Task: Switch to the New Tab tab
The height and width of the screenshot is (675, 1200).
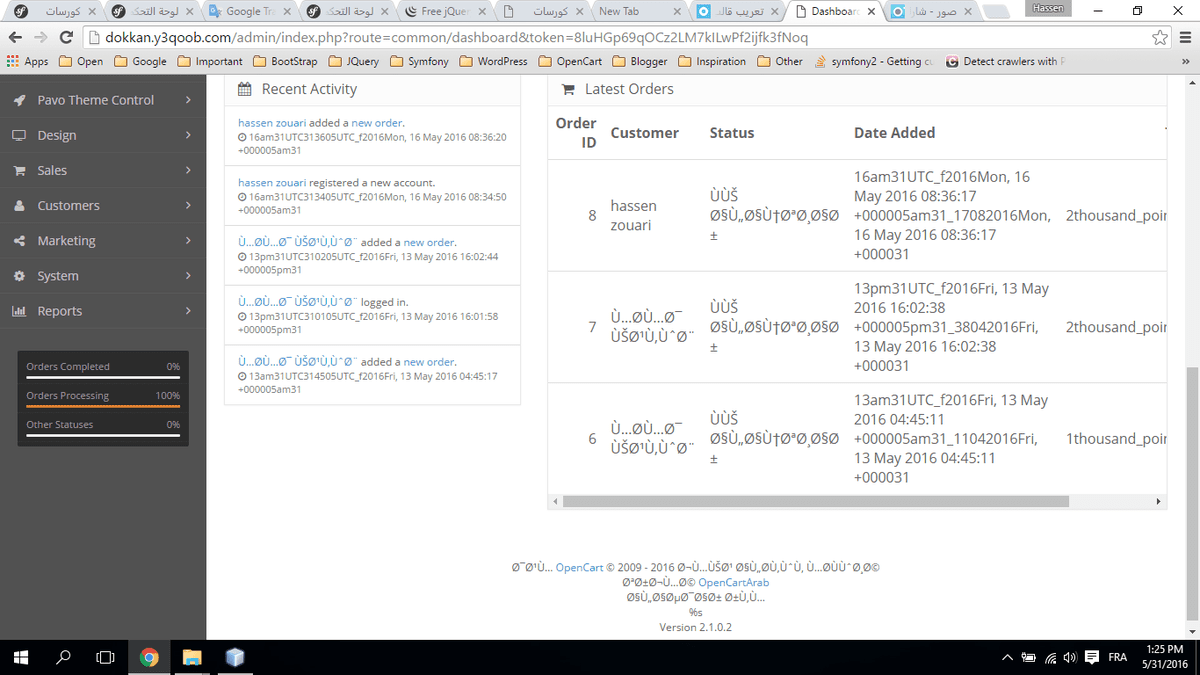Action: click(642, 11)
